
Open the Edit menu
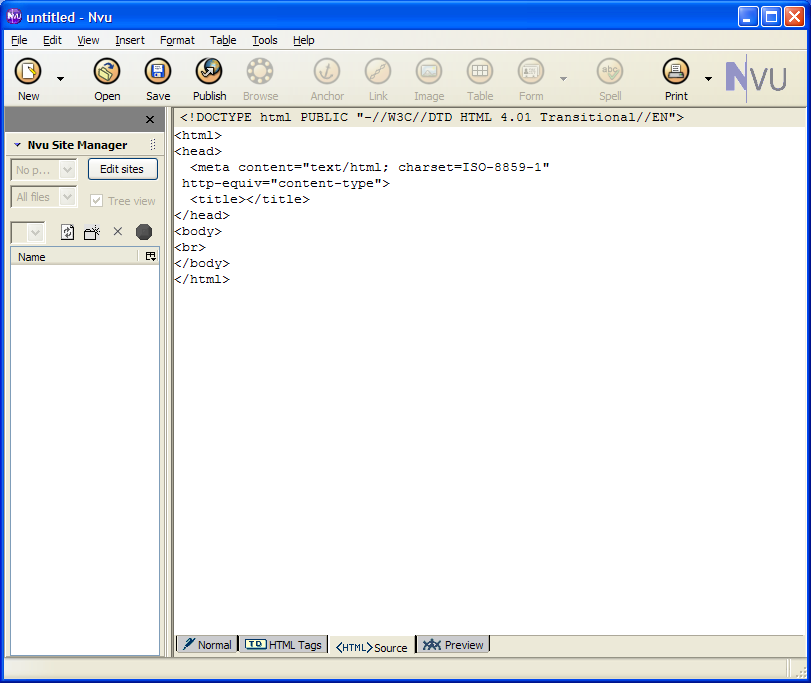pyautogui.click(x=52, y=40)
